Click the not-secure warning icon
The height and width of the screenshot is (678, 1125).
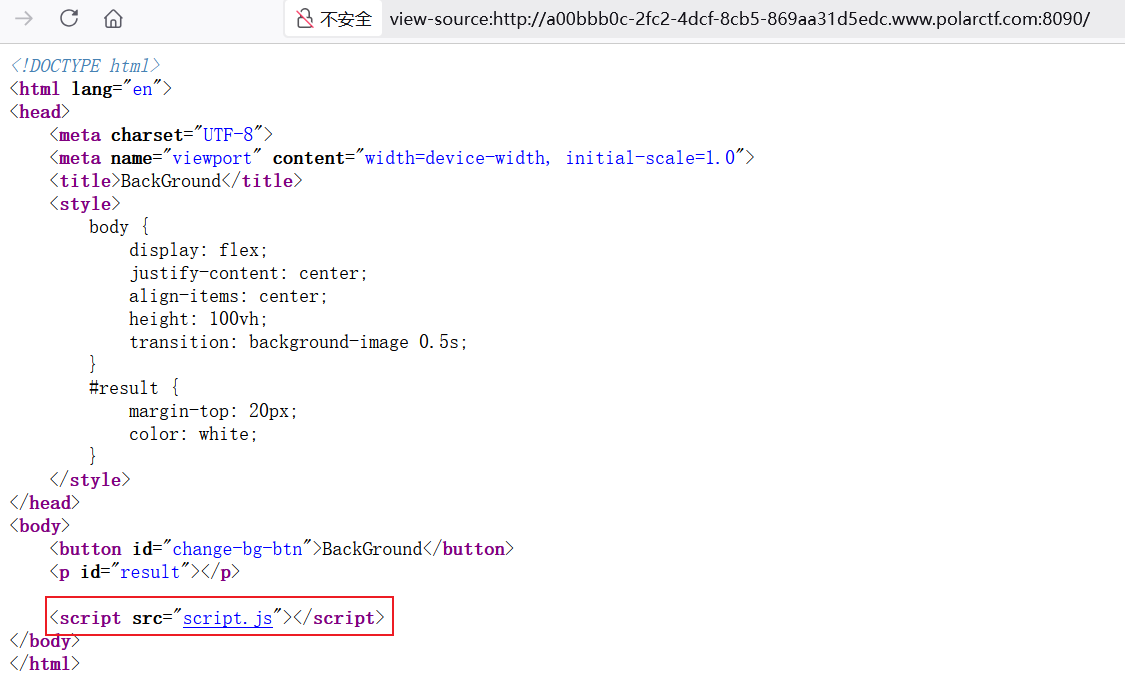coord(304,19)
